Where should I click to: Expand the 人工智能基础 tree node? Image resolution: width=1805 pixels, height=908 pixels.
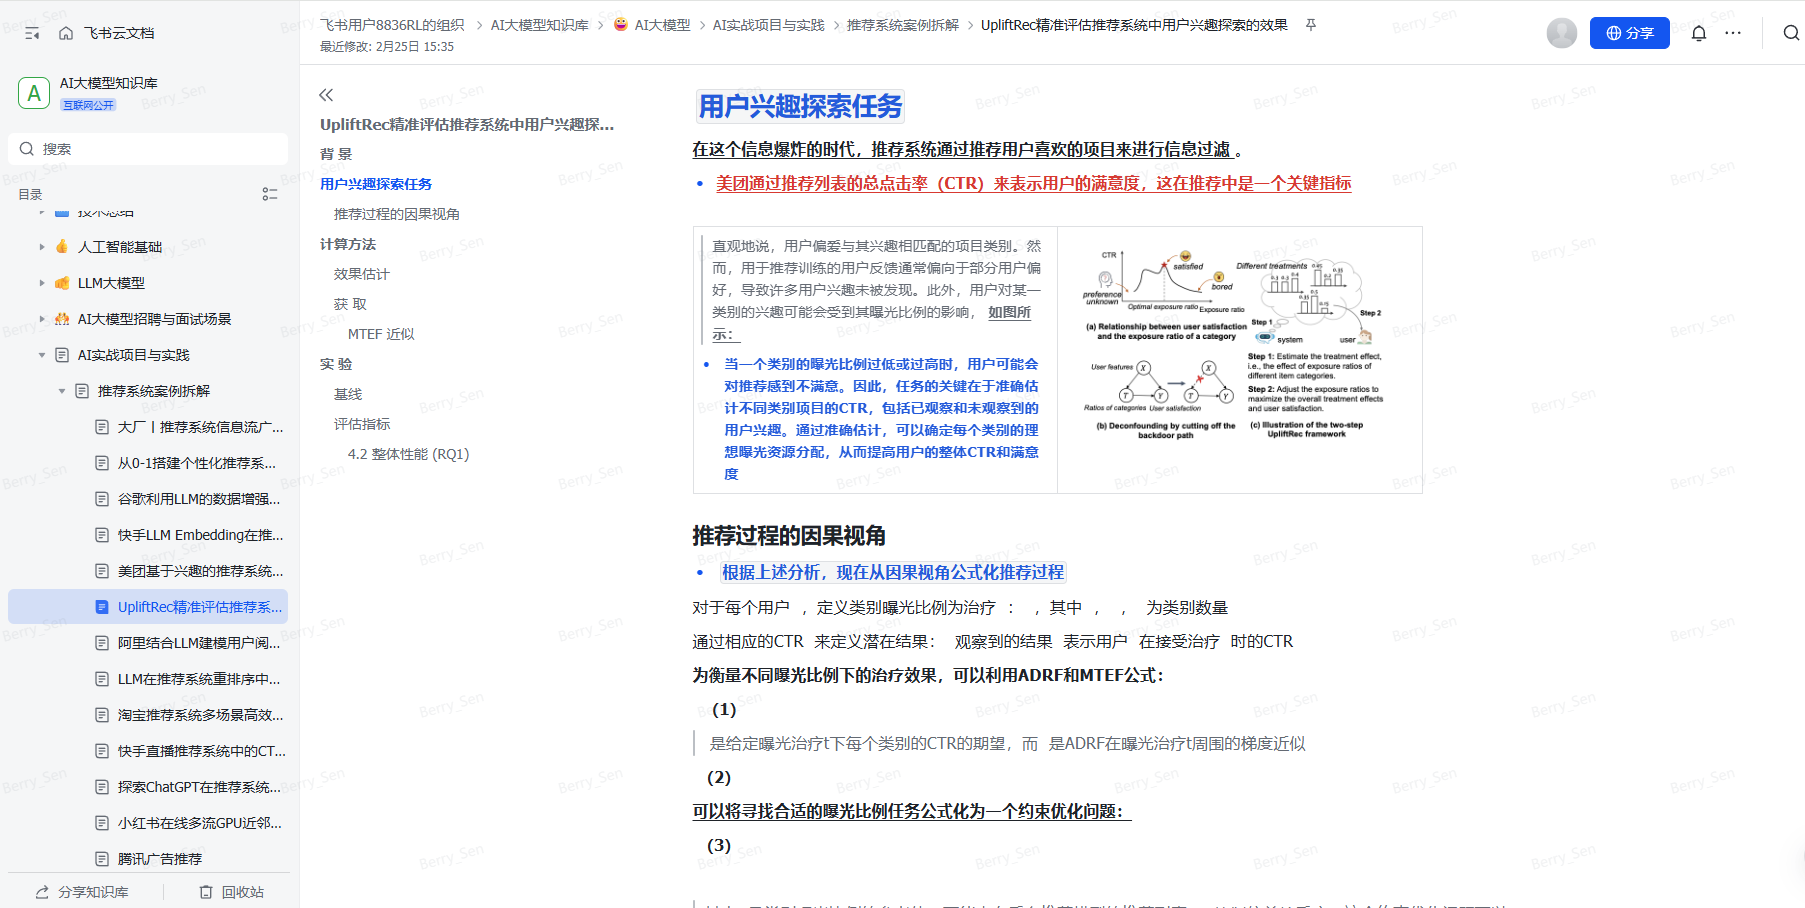click(x=42, y=247)
